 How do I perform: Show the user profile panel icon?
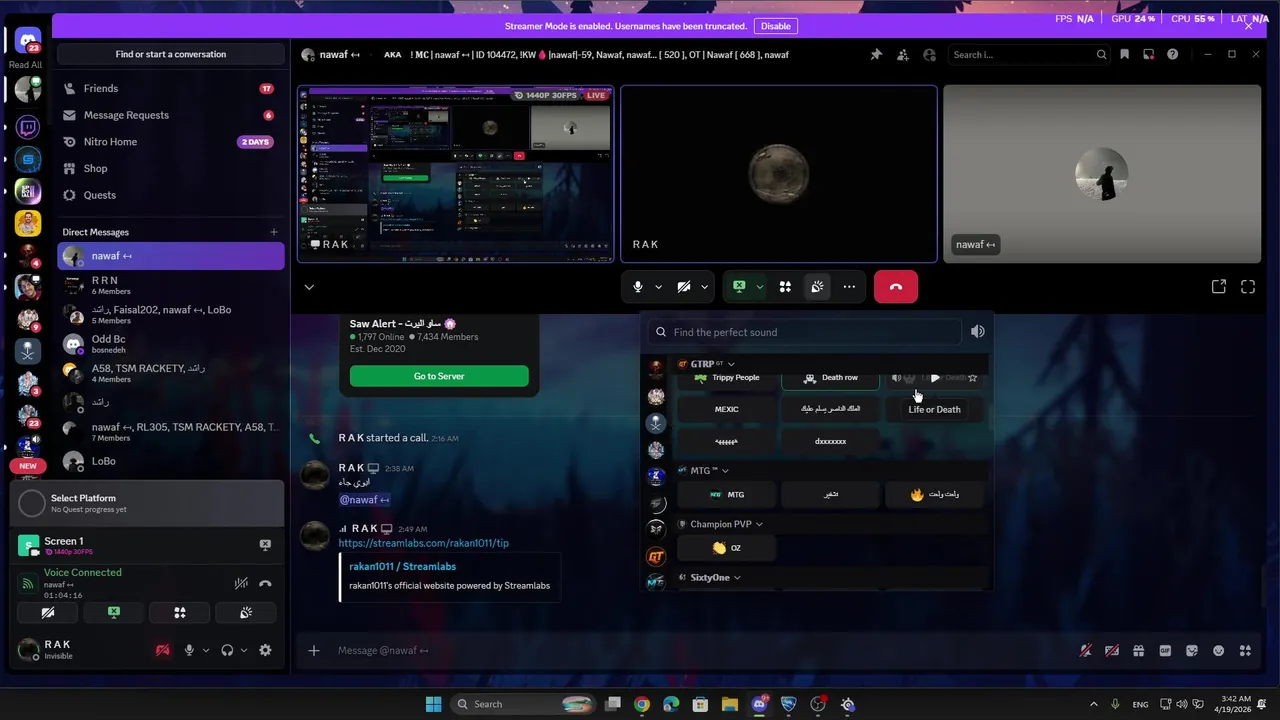[930, 55]
